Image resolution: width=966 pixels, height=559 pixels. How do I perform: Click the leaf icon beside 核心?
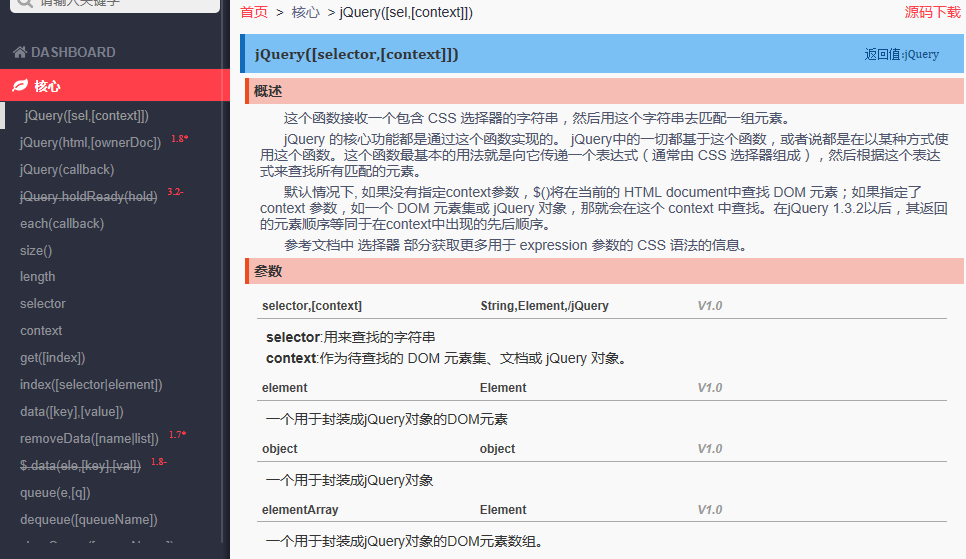click(x=19, y=86)
